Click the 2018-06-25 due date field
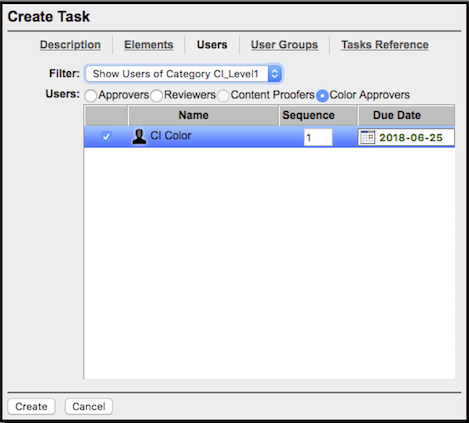Viewport: 469px width, 423px height. coord(406,137)
